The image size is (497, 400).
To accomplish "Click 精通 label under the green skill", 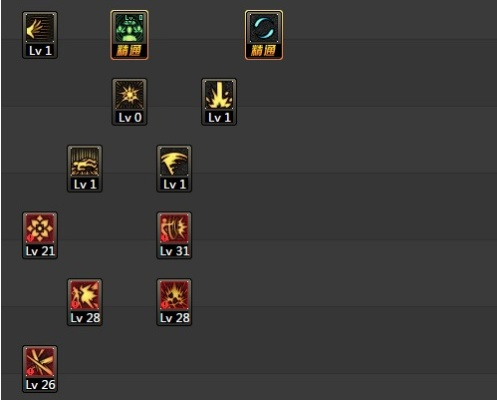I will (129, 51).
